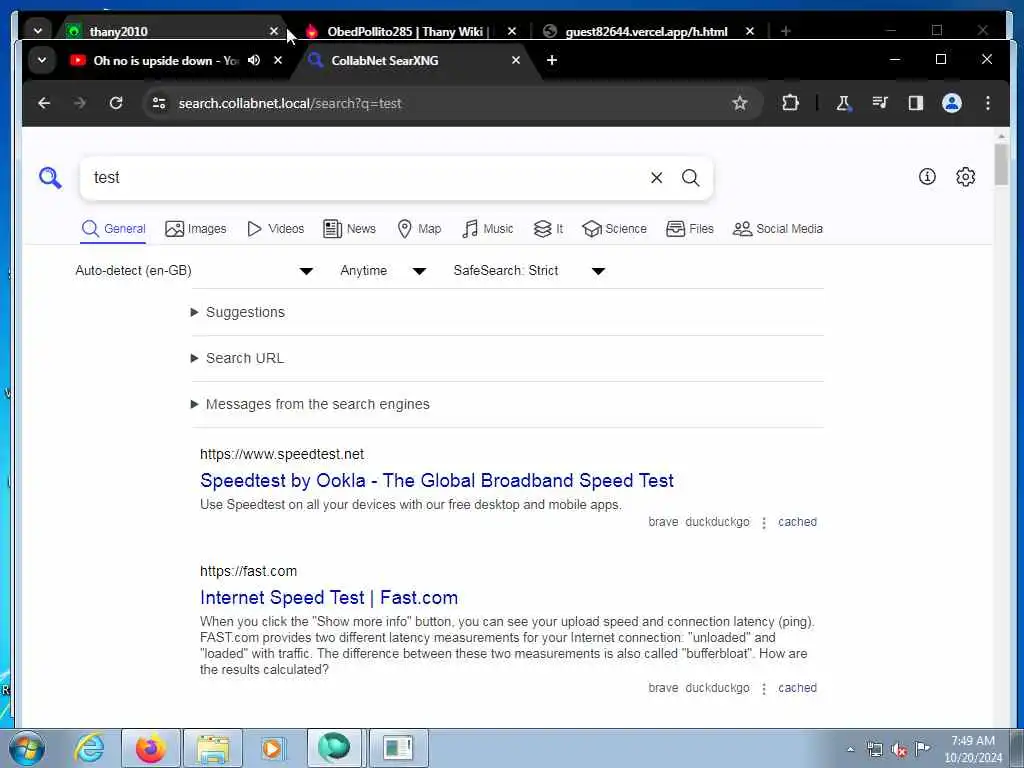
Task: Select the Science search category
Action: (615, 229)
